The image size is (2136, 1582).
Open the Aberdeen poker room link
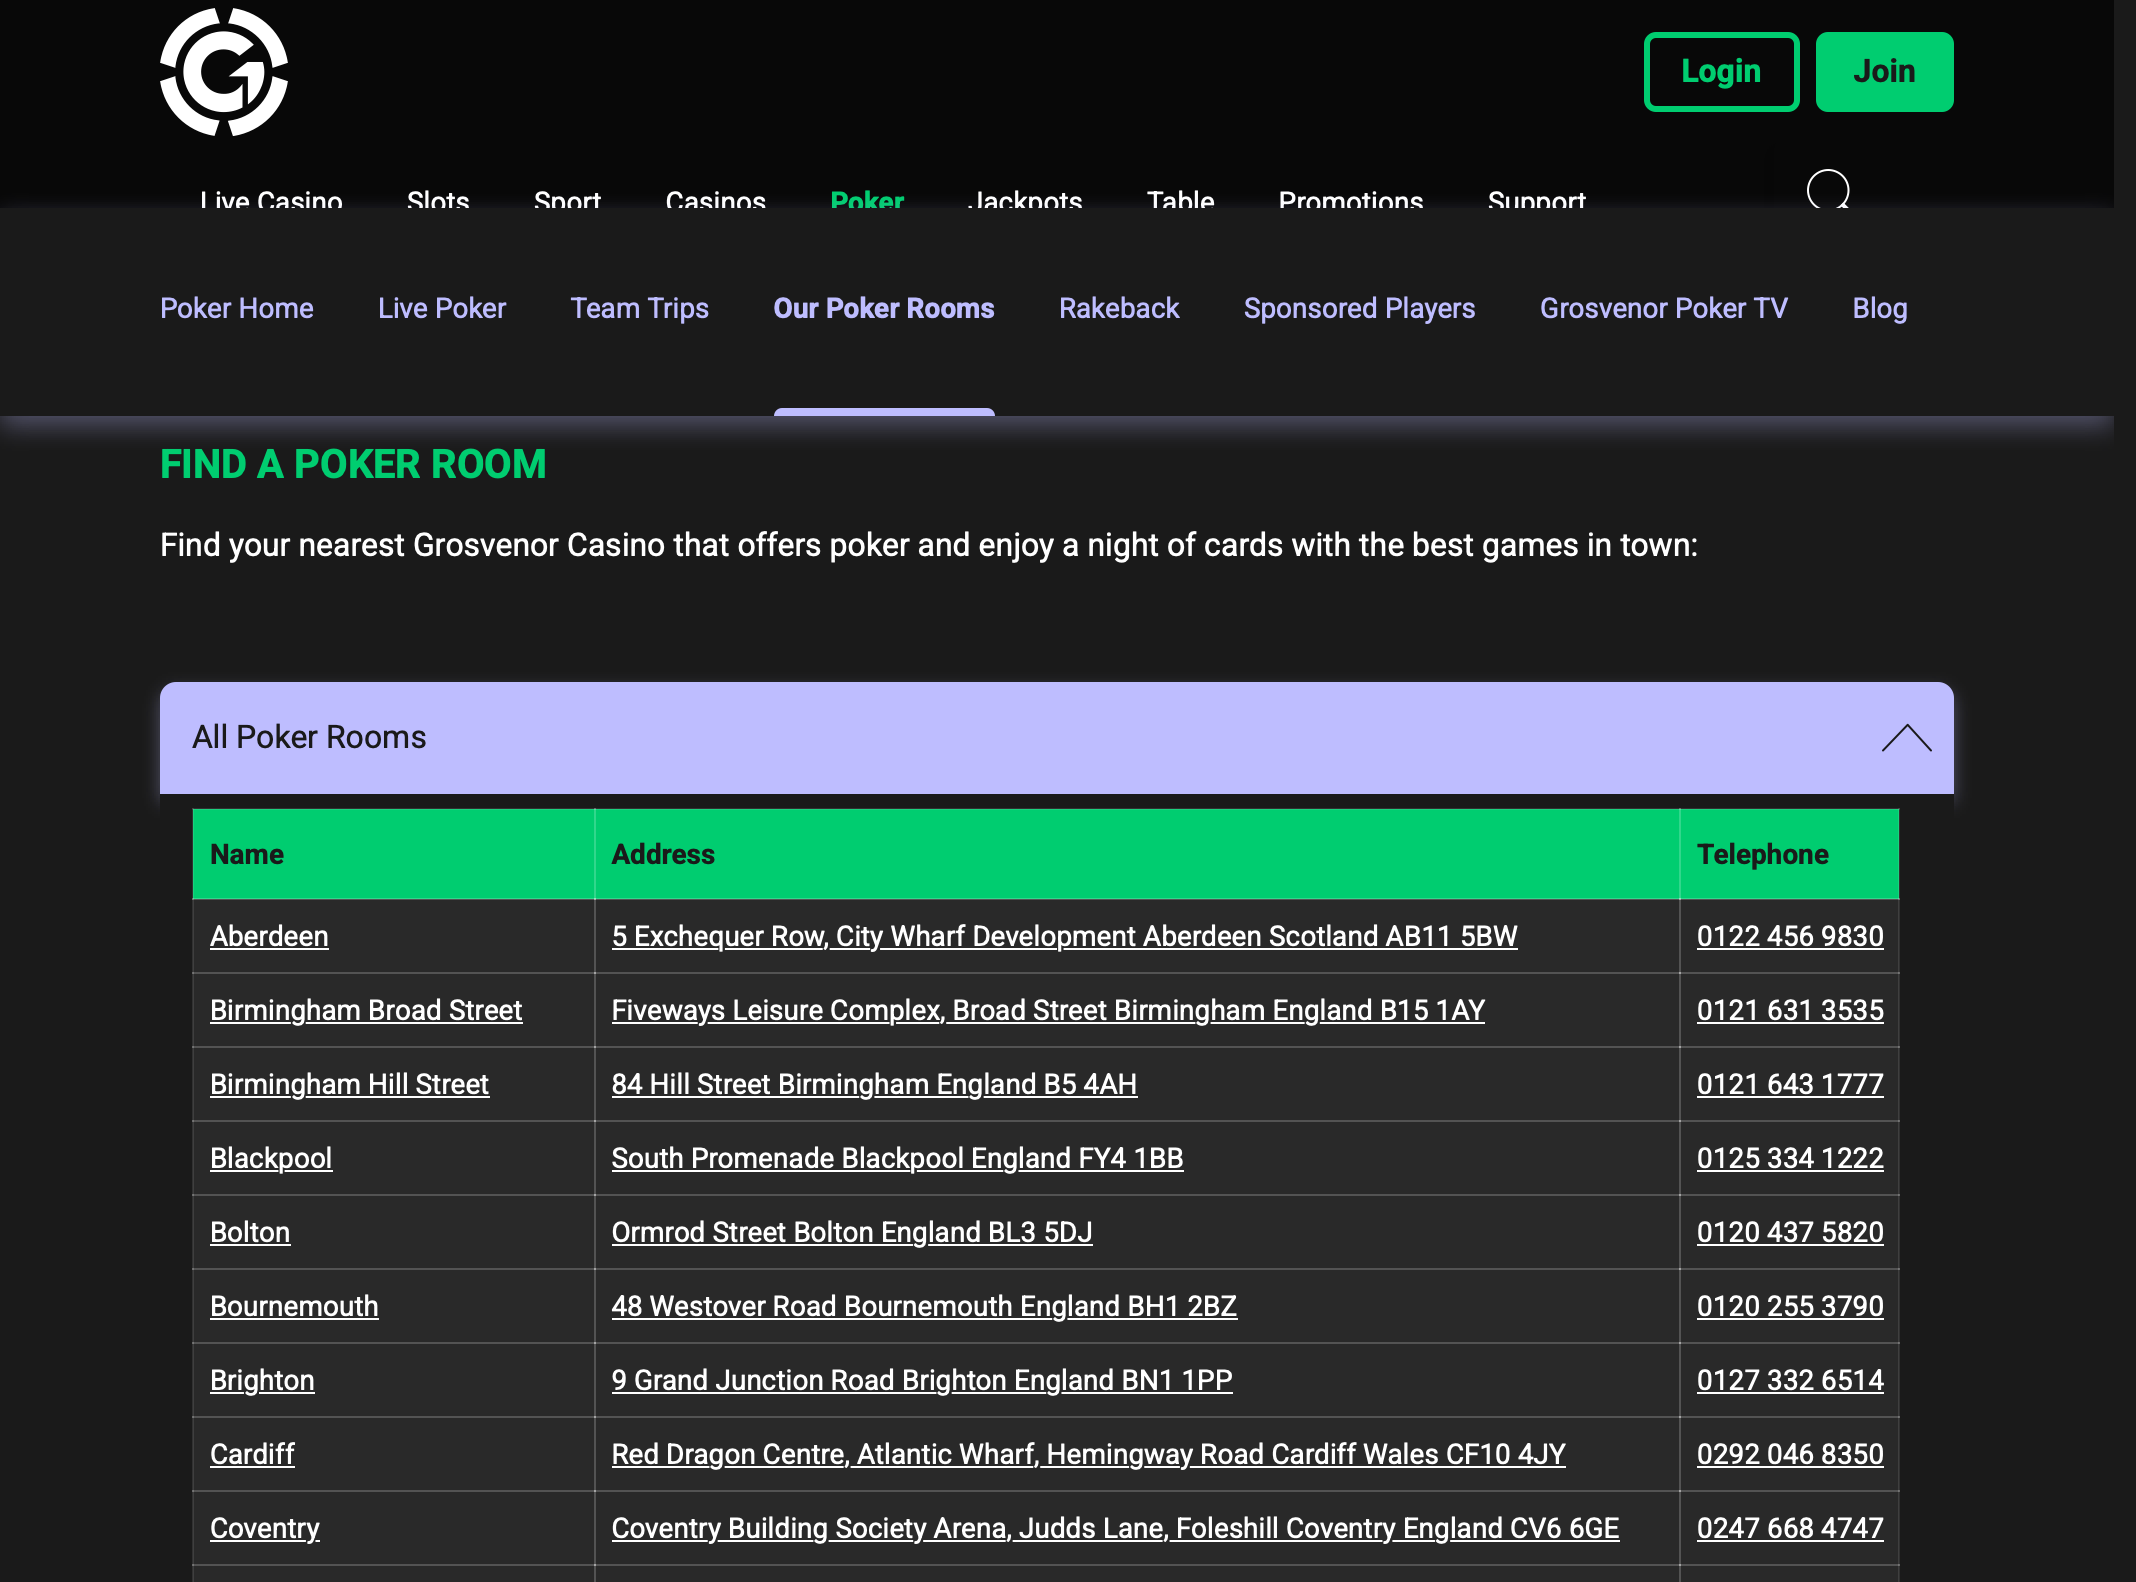[269, 936]
